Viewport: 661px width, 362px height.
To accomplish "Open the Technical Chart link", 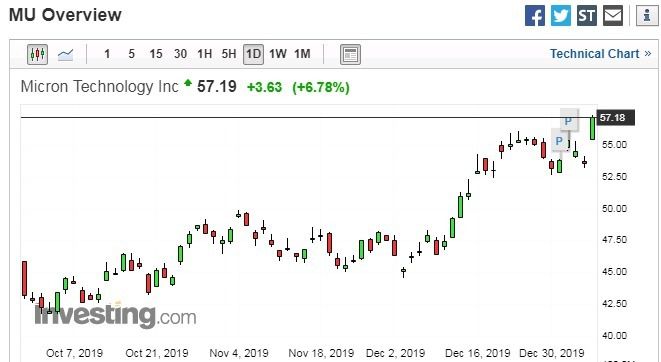I will click(x=600, y=54).
